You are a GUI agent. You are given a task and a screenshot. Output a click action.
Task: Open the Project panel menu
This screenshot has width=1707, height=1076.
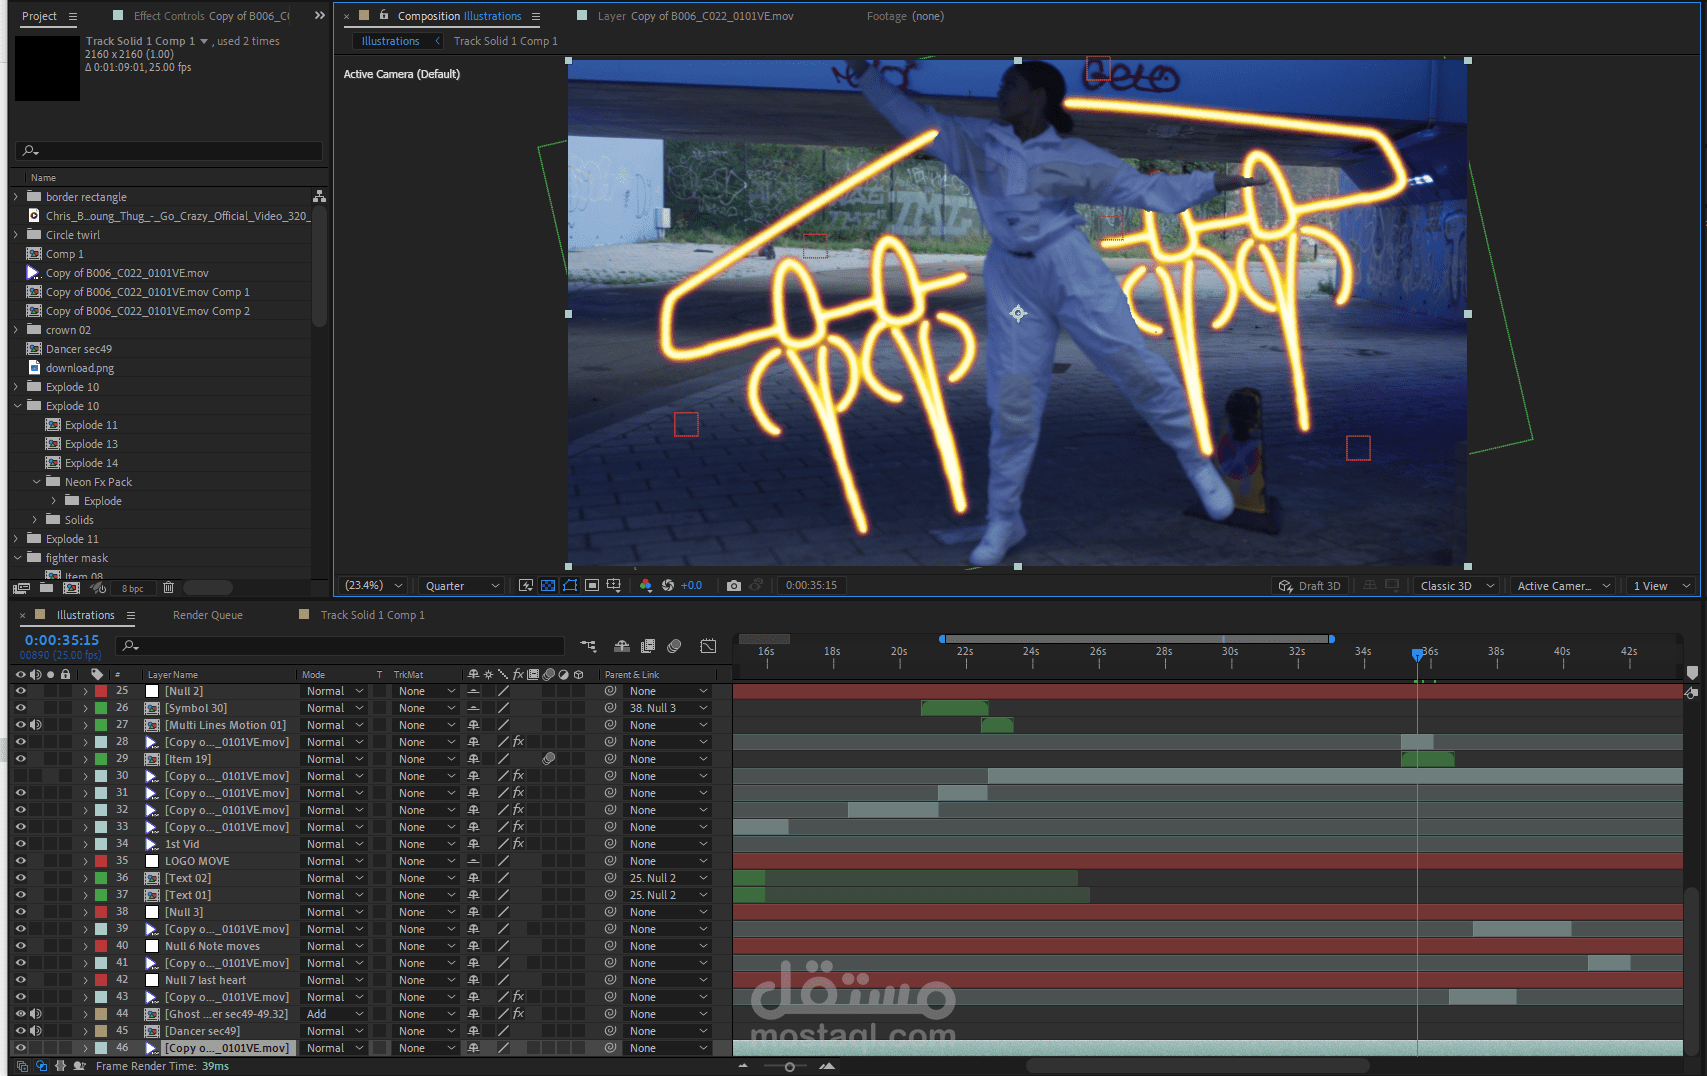[73, 16]
